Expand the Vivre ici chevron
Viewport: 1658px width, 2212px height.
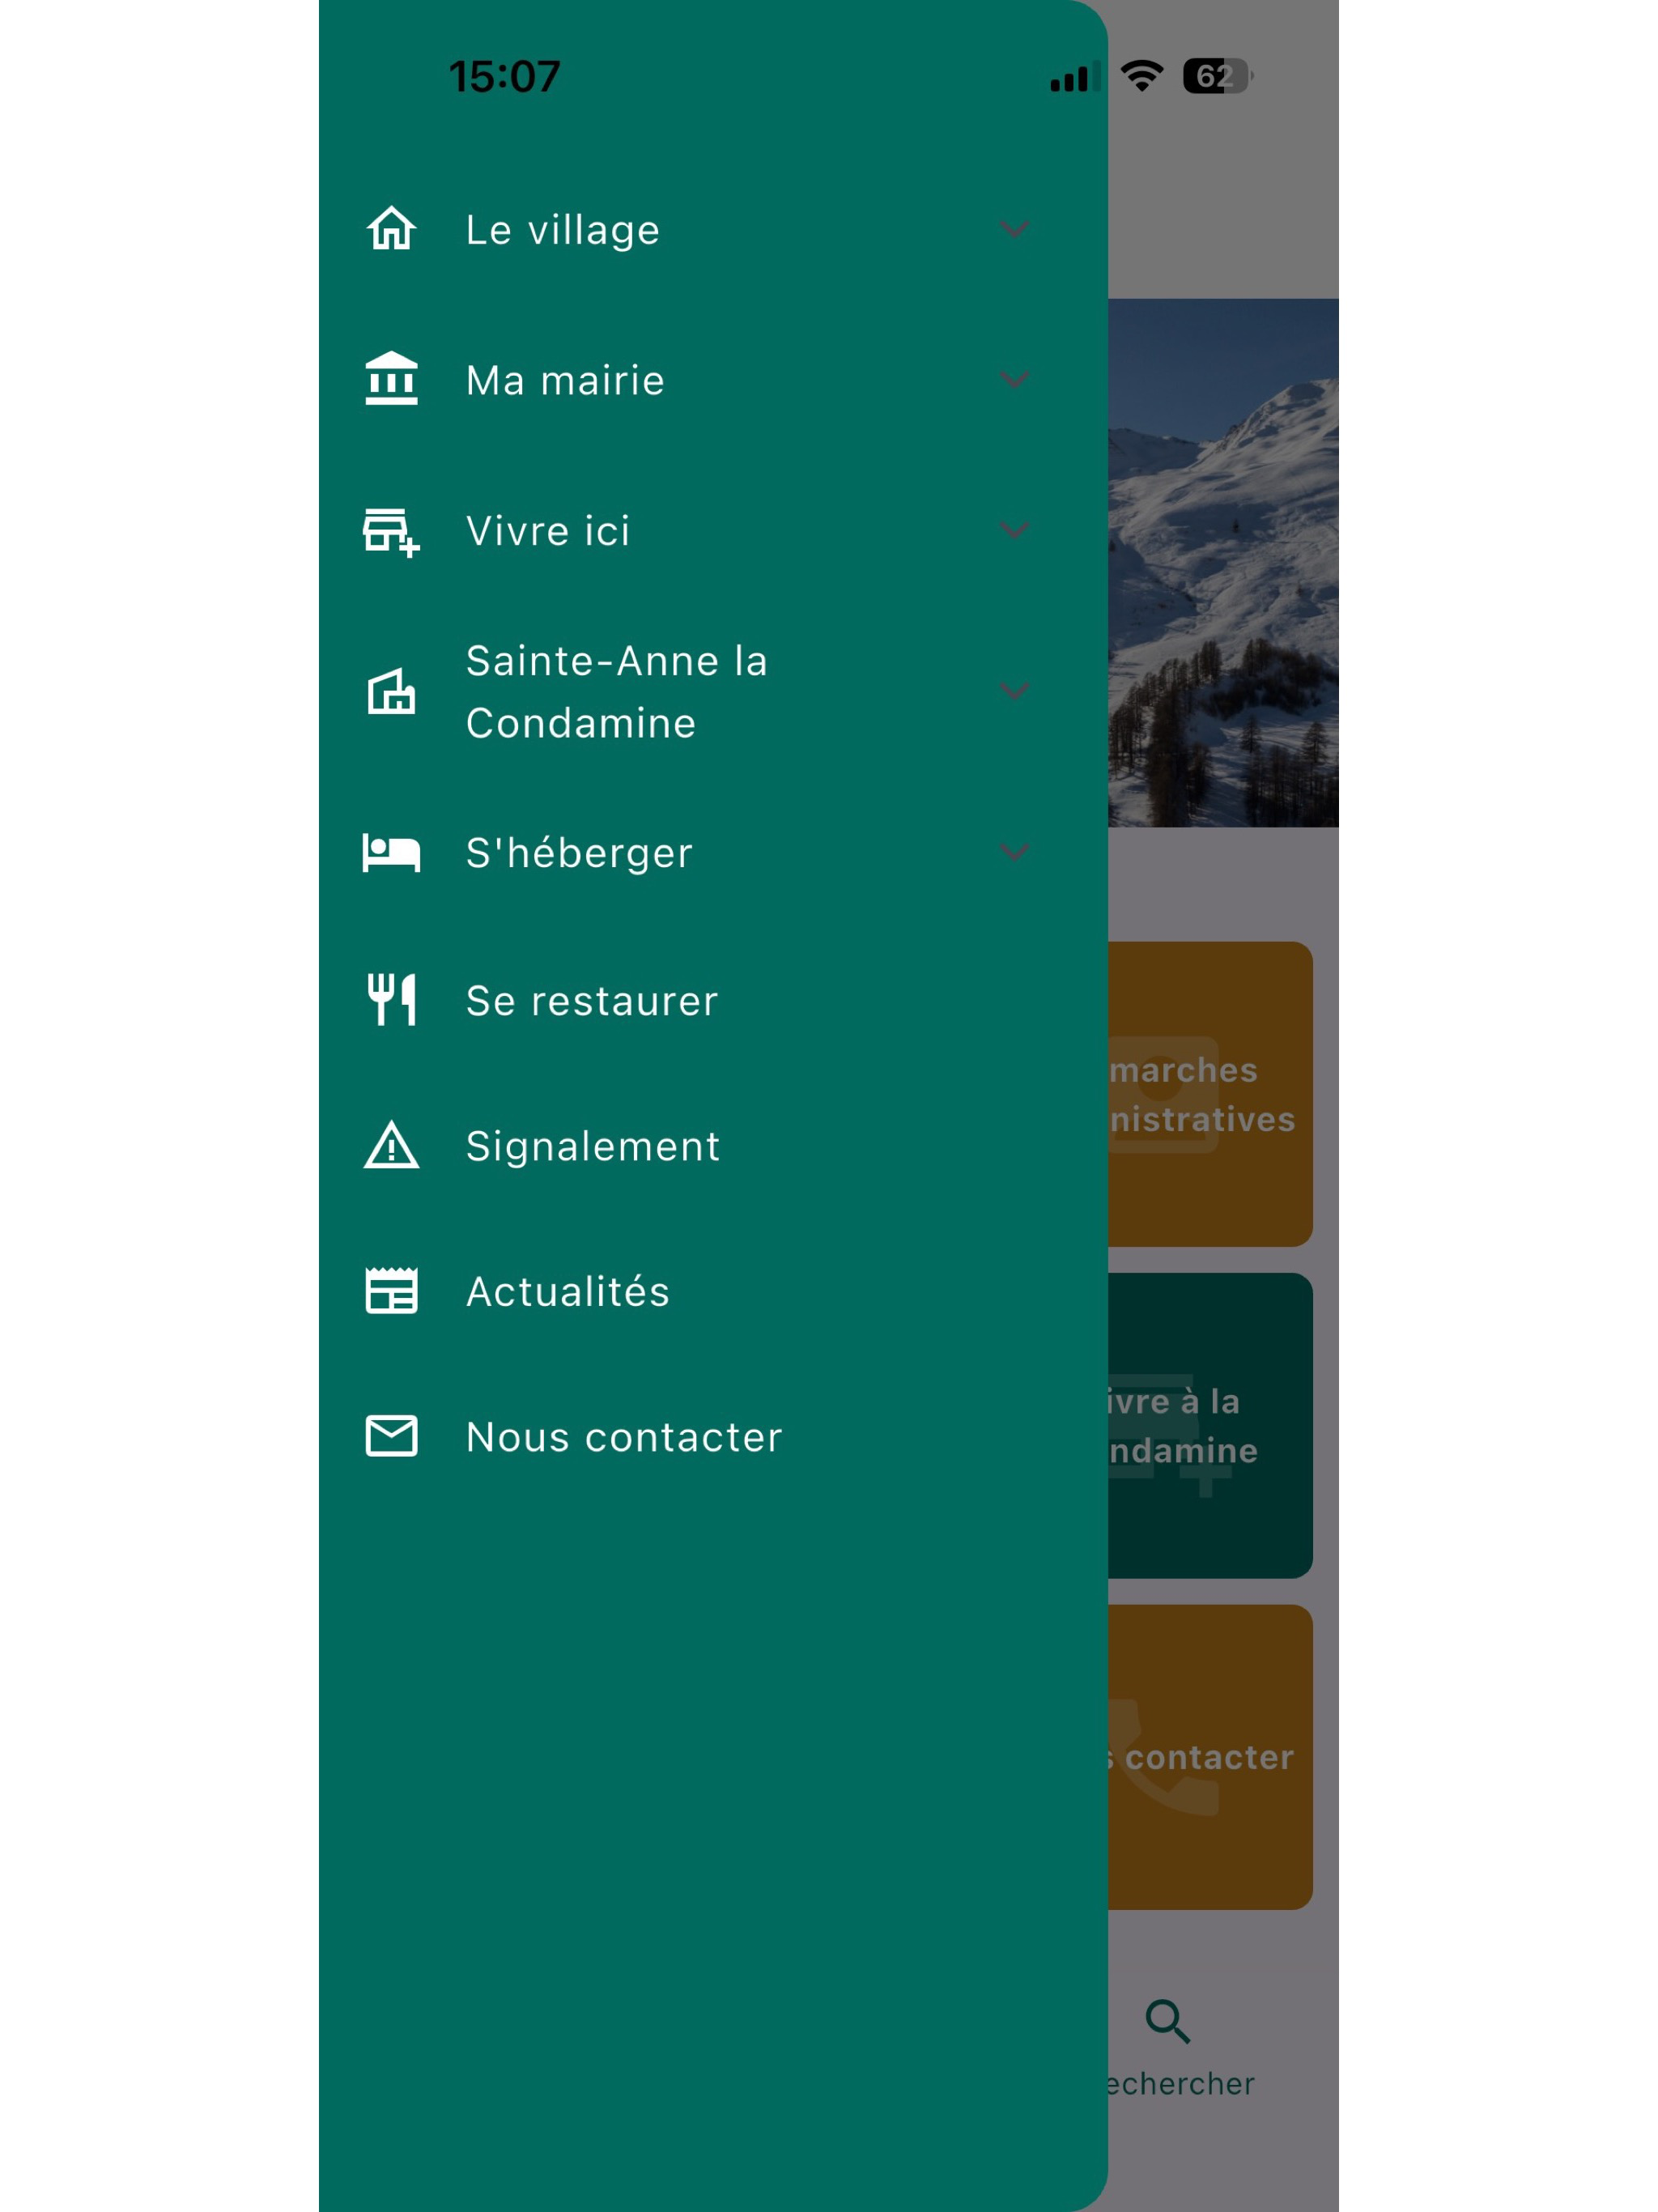coord(1015,530)
